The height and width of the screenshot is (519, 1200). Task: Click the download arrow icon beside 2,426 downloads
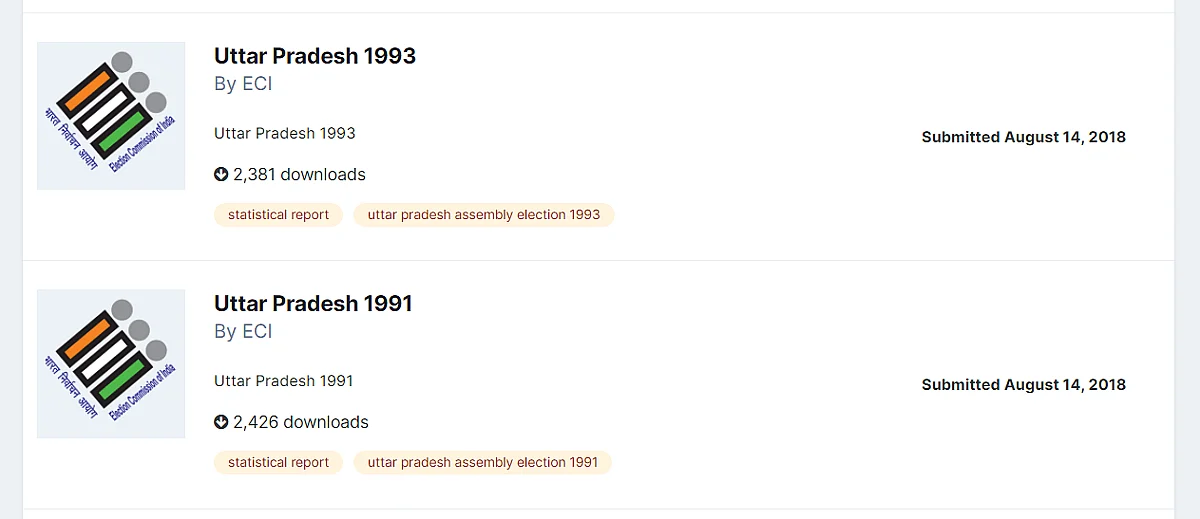(221, 422)
